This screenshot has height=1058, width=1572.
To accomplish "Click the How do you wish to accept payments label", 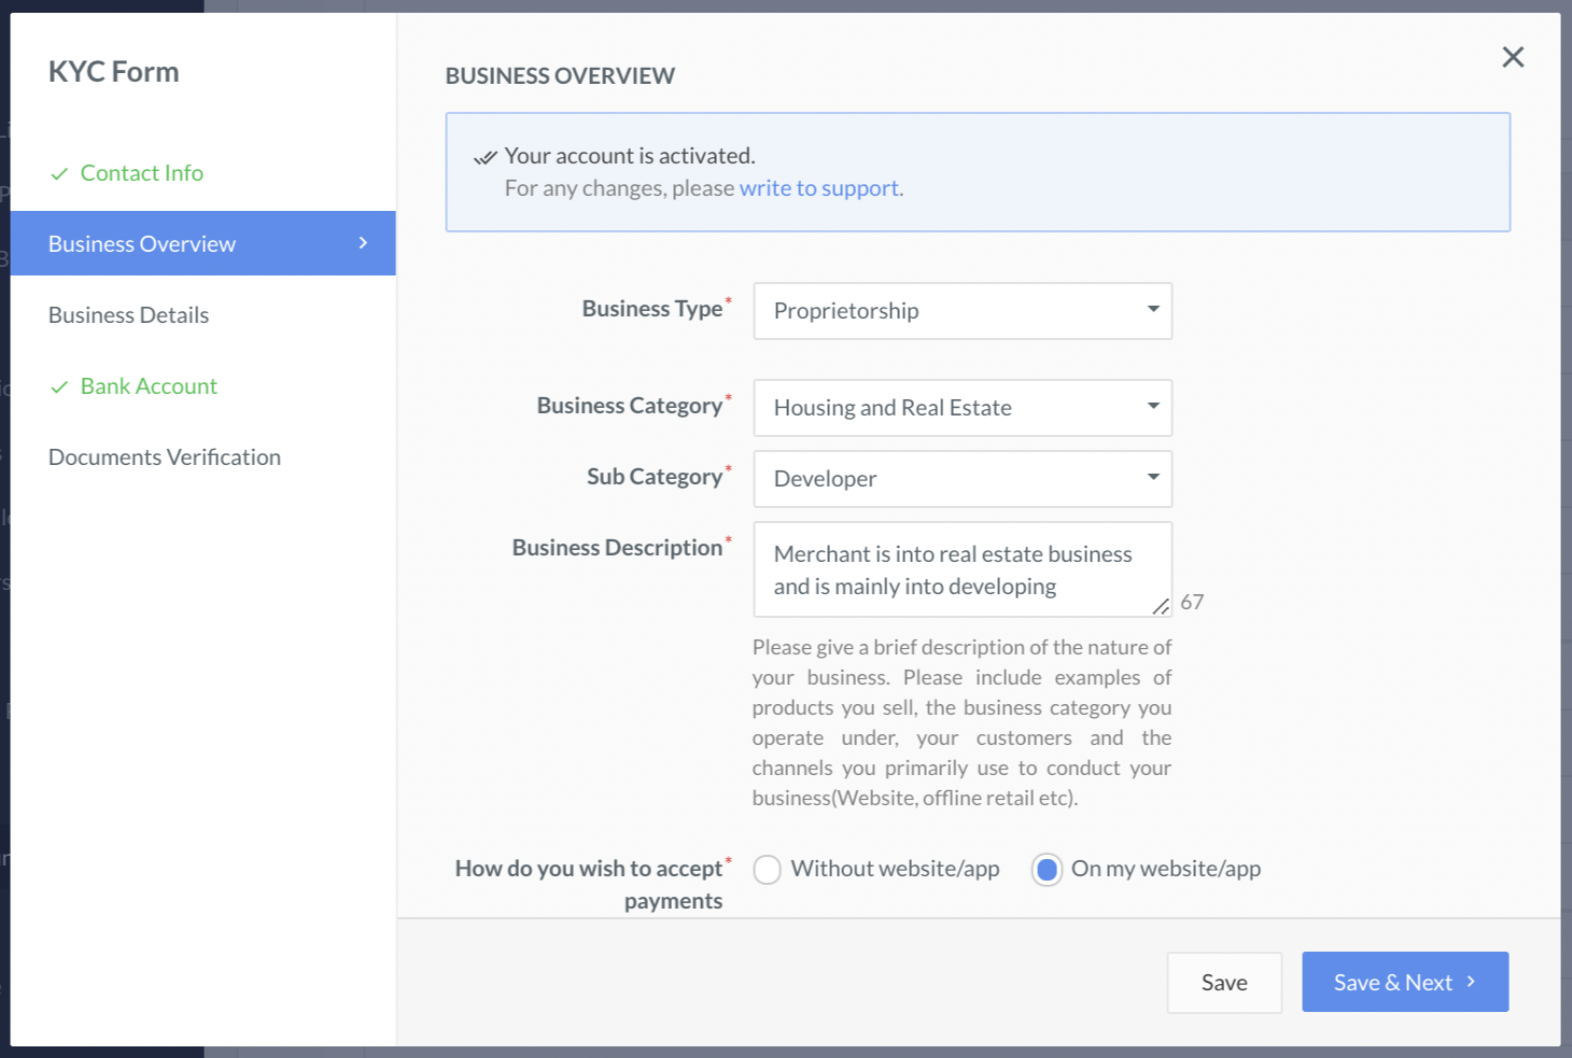I will (589, 884).
